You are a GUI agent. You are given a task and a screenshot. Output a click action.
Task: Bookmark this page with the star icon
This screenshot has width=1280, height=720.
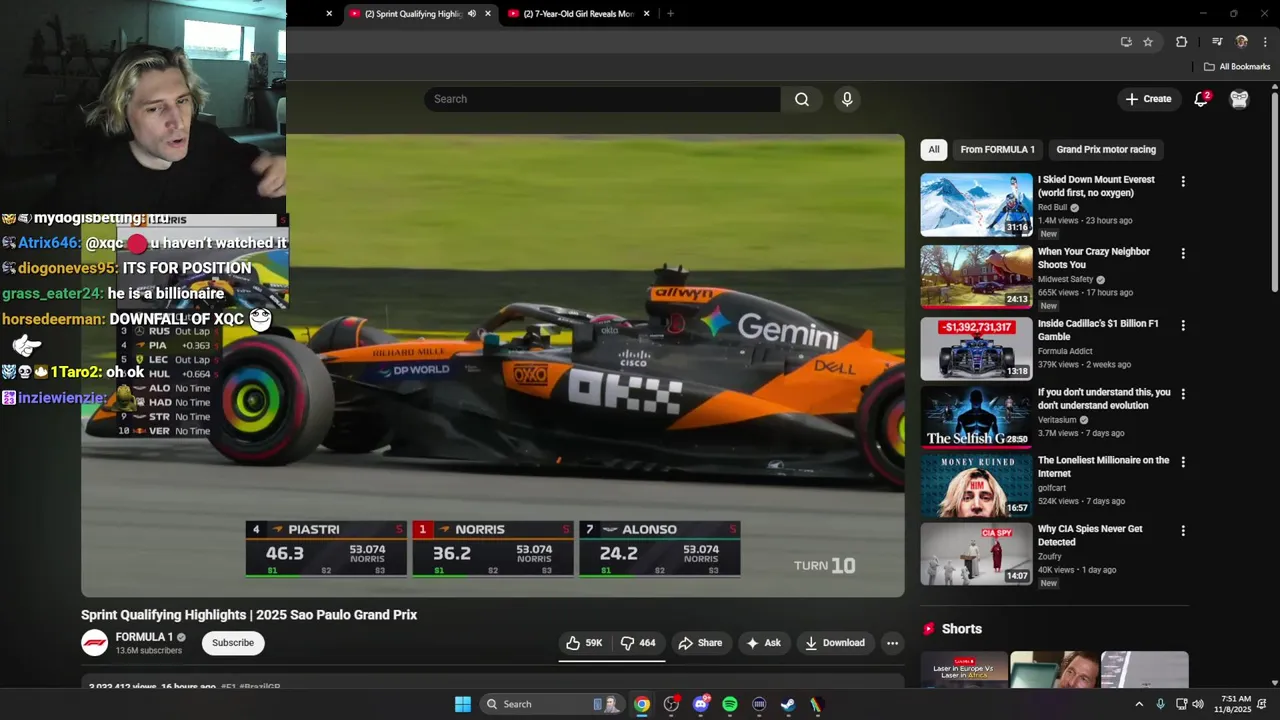click(1148, 42)
